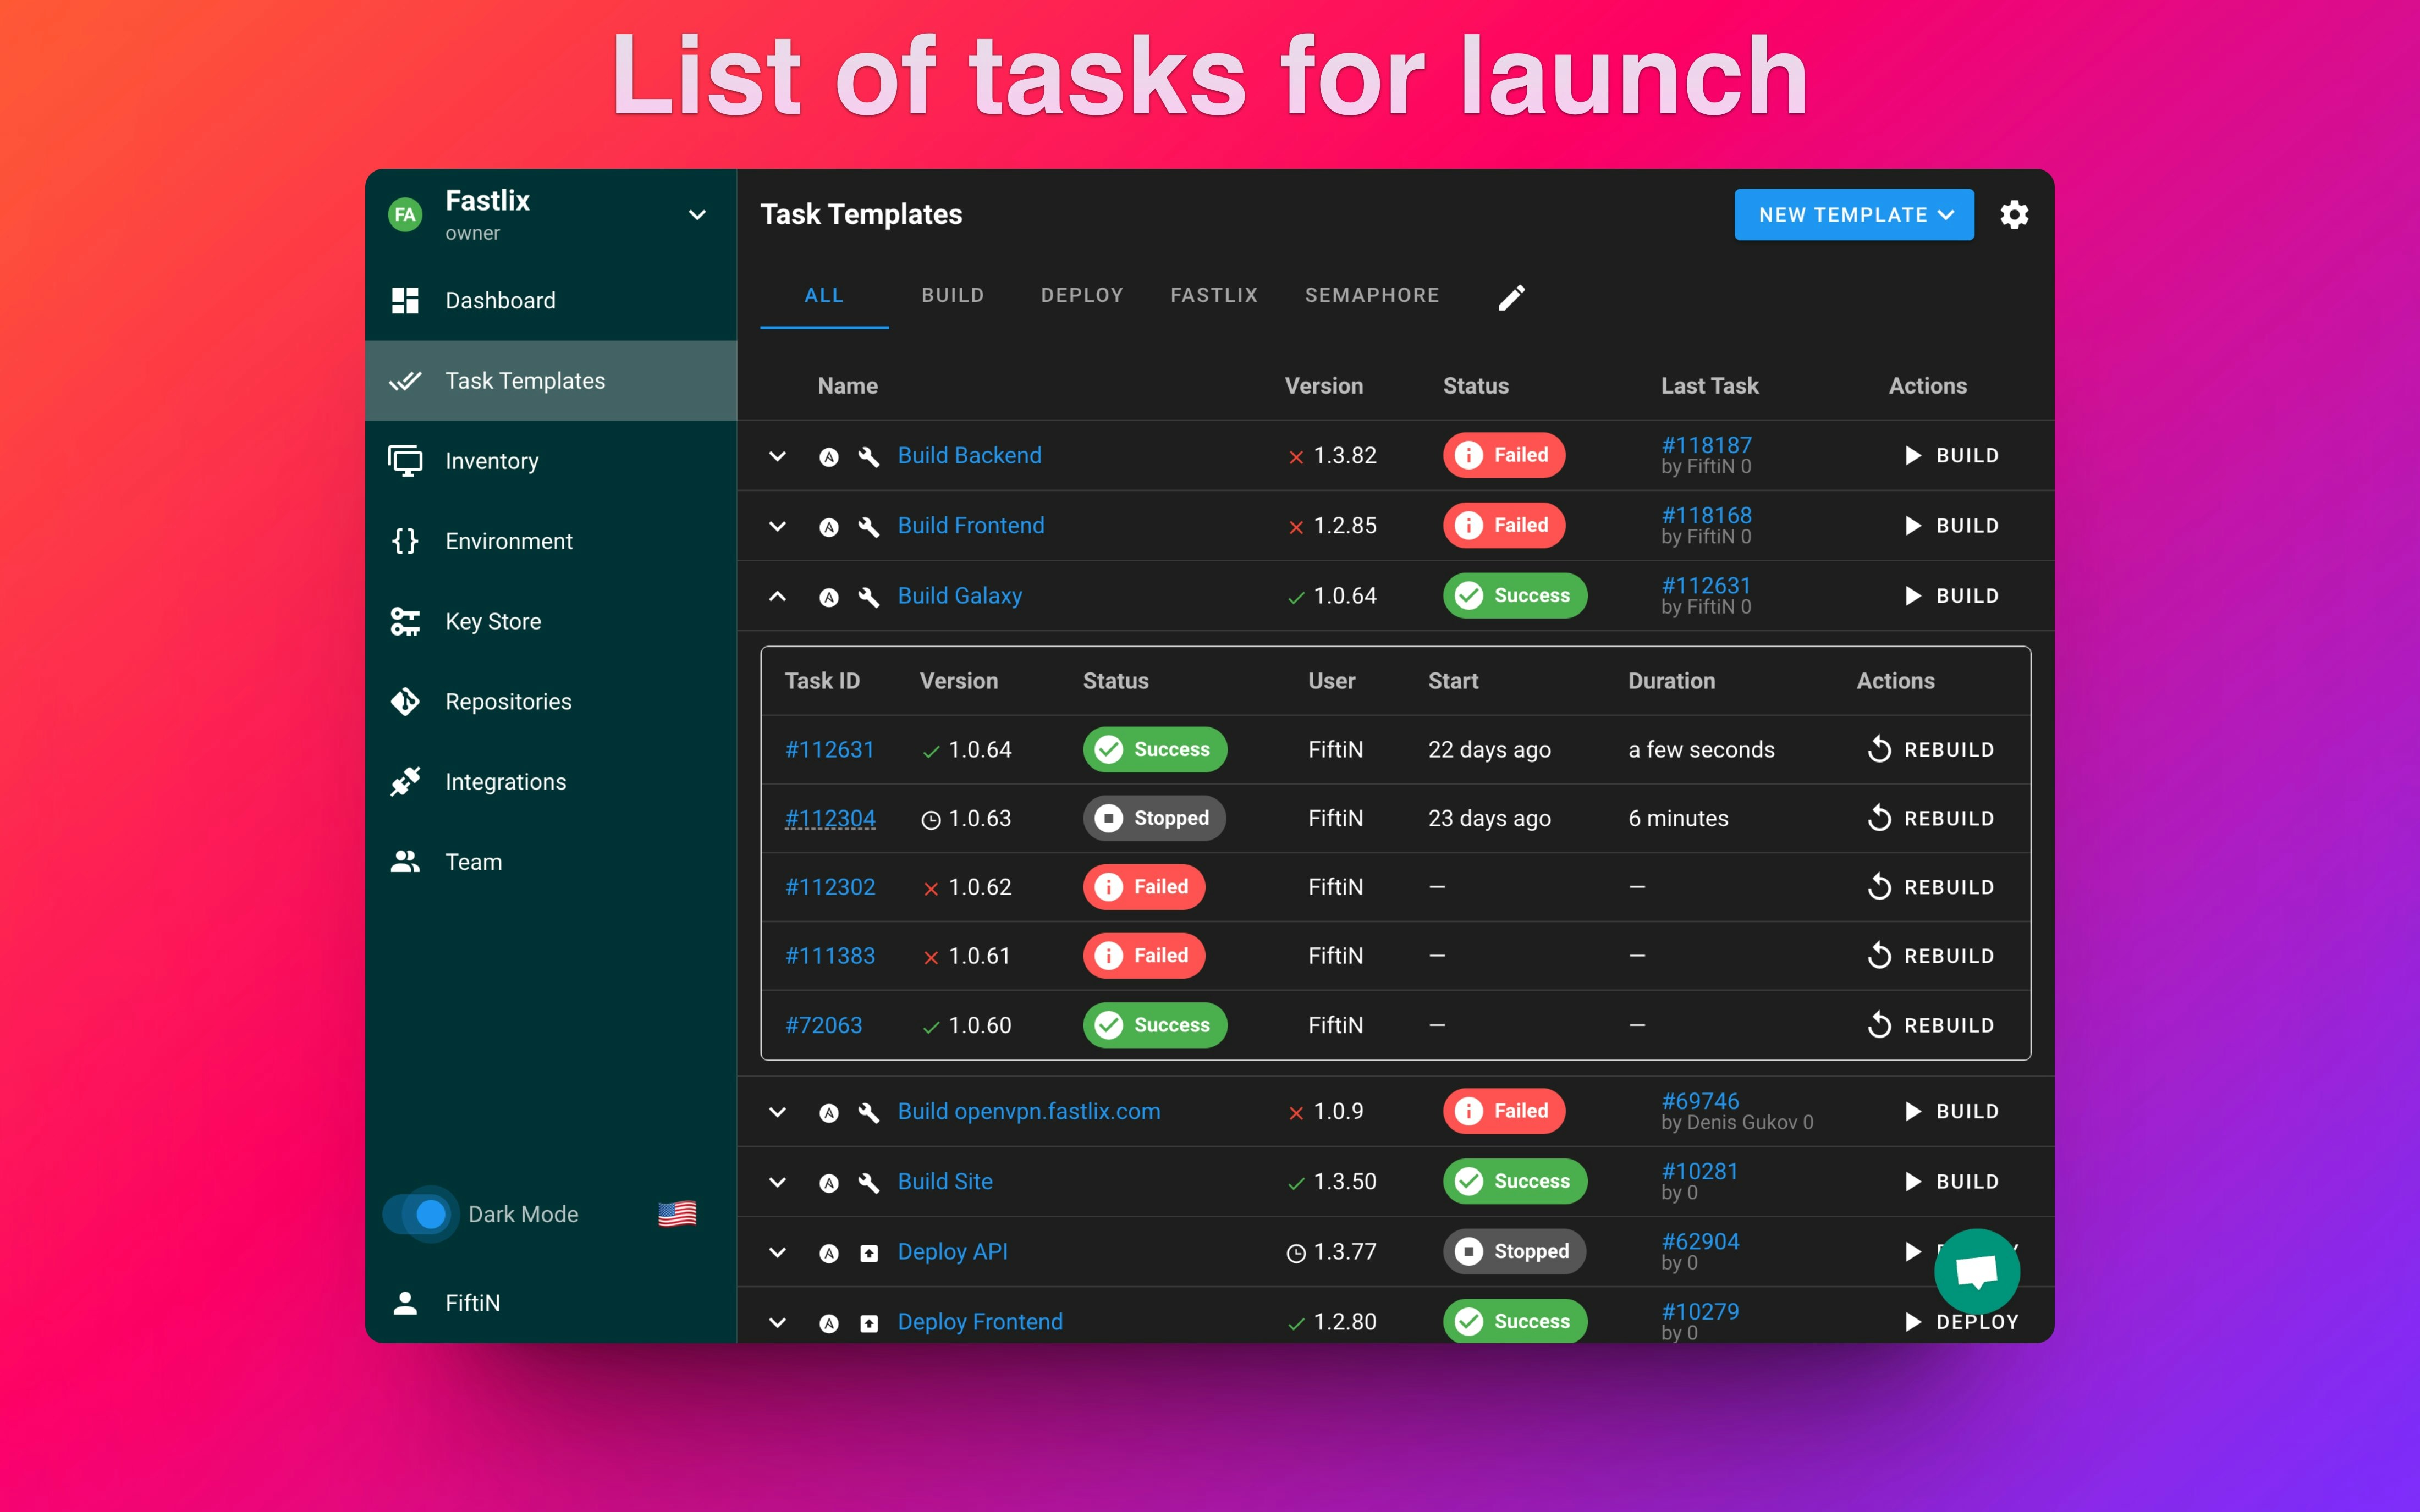
Task: Click the Failed status badge of Build Backend
Action: point(1503,455)
